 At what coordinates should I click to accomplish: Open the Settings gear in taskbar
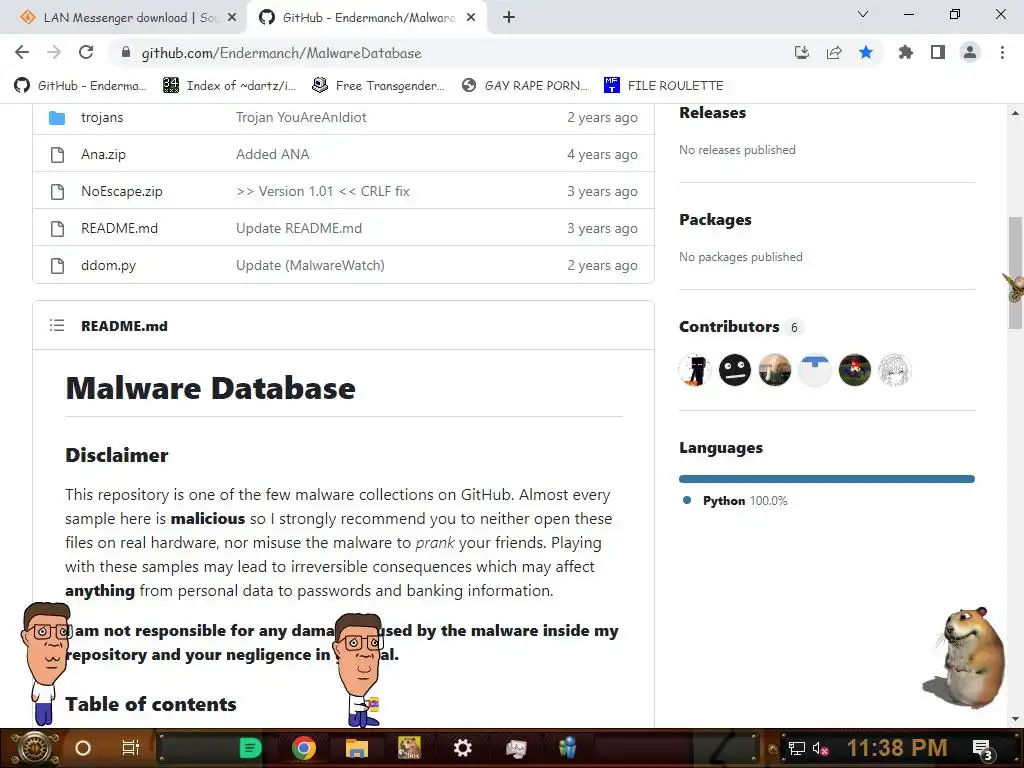coord(462,748)
